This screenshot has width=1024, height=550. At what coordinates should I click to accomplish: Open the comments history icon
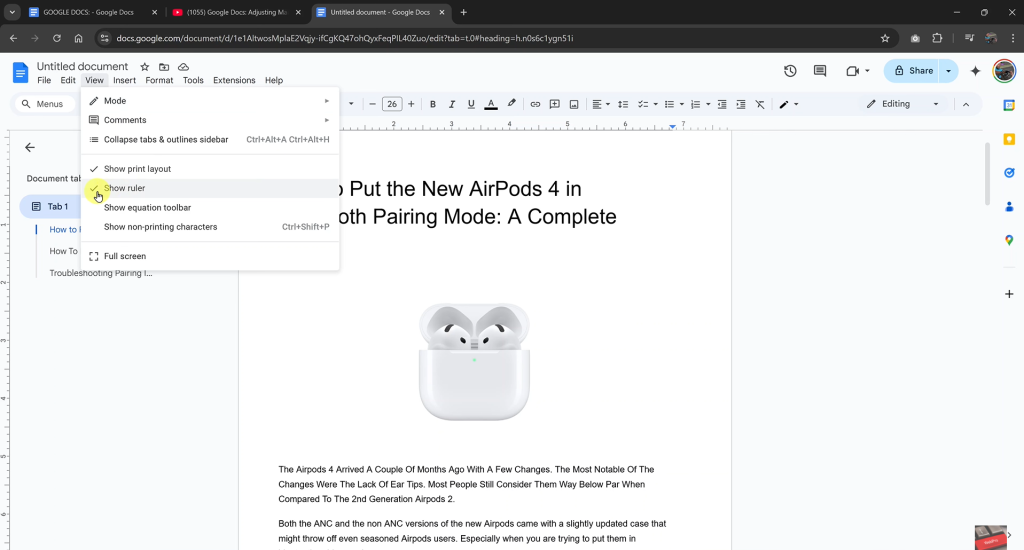pos(820,71)
